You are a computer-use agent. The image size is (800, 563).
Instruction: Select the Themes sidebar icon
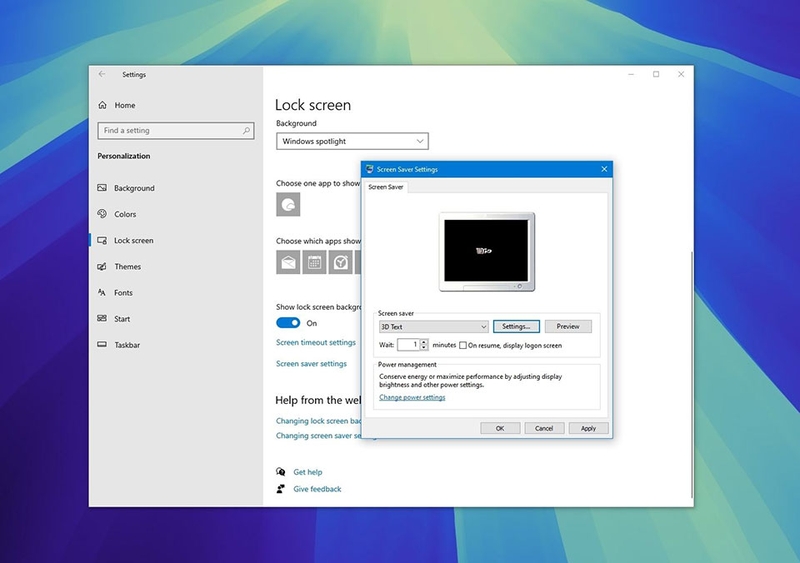click(103, 267)
